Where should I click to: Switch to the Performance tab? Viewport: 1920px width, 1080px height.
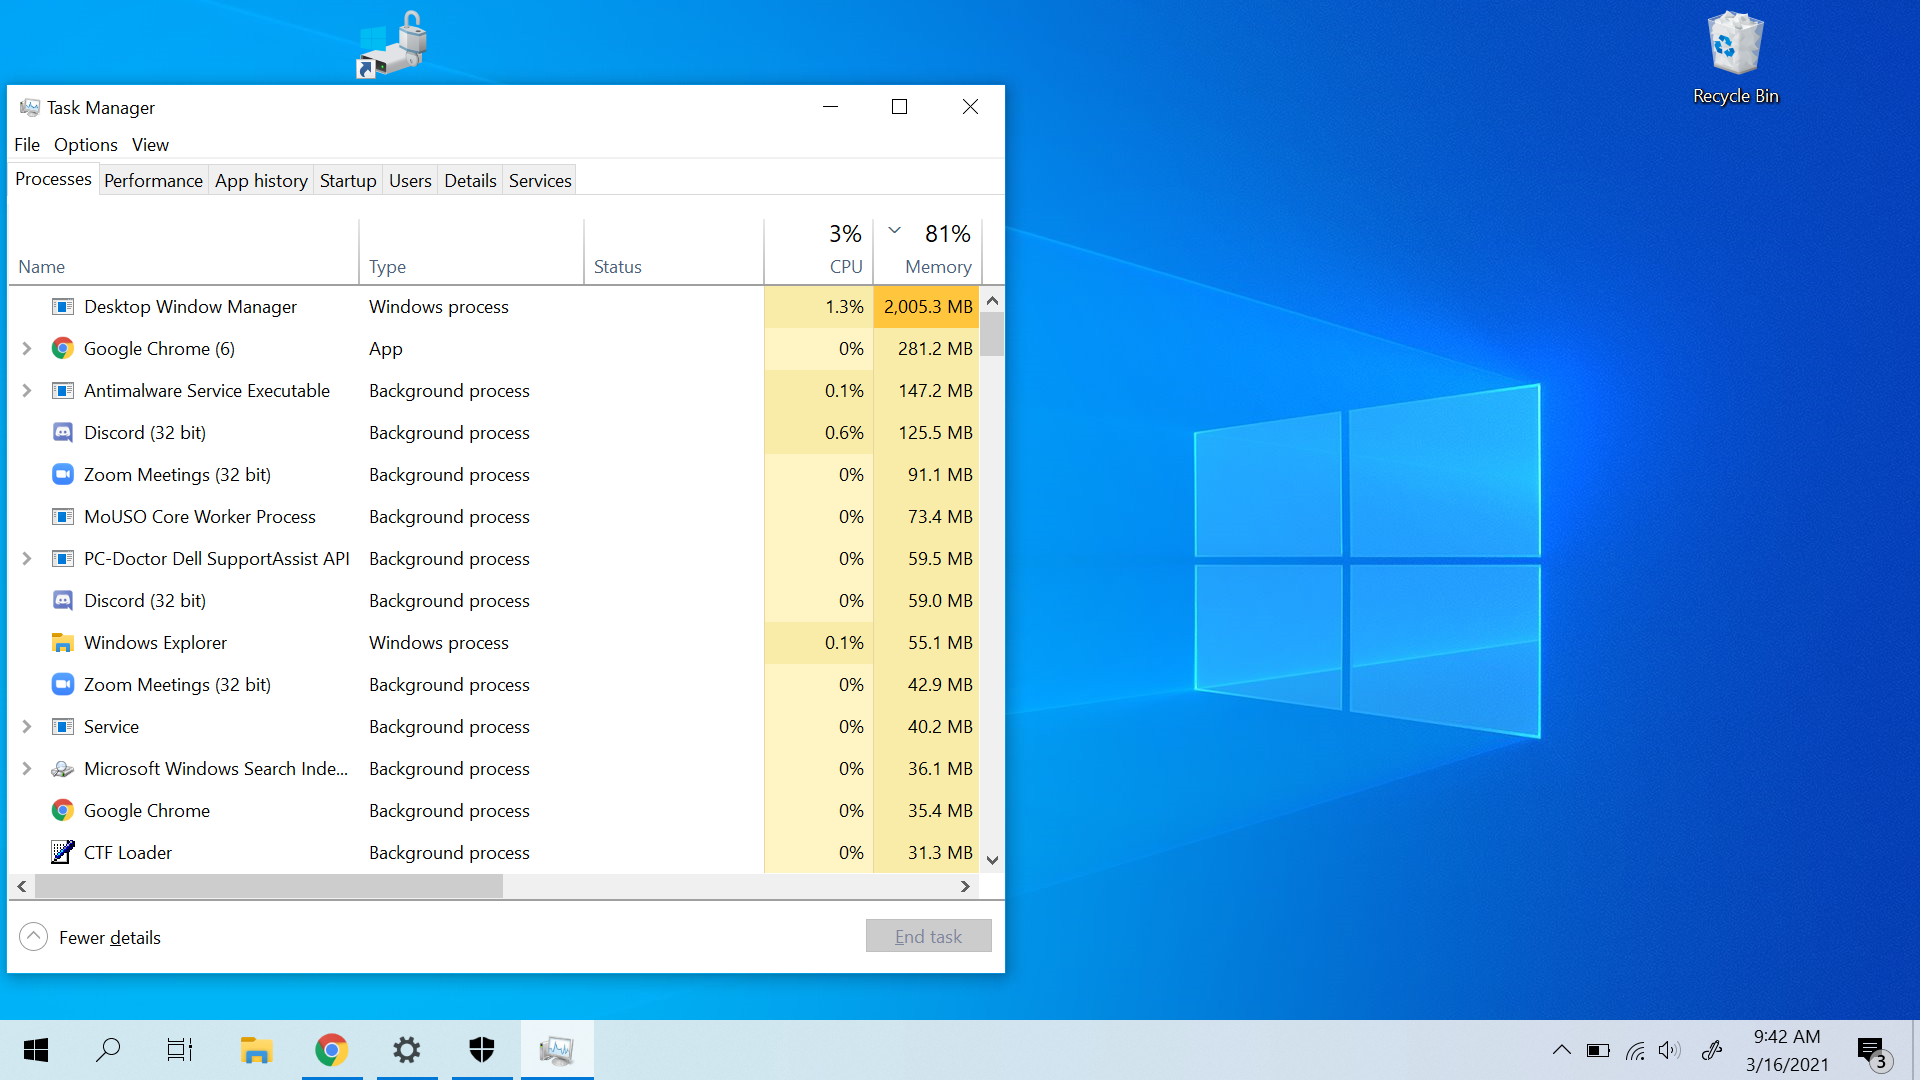[x=153, y=181]
